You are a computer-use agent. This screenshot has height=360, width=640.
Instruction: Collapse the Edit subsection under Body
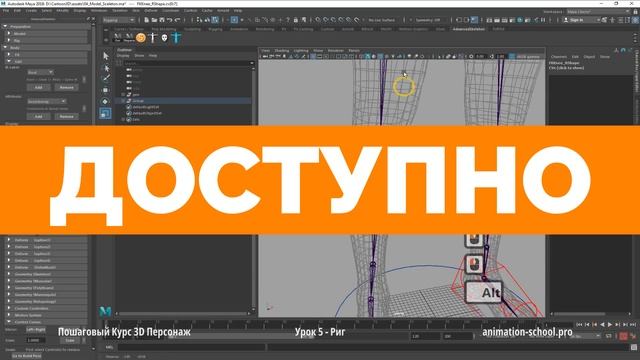pyautogui.click(x=9, y=61)
